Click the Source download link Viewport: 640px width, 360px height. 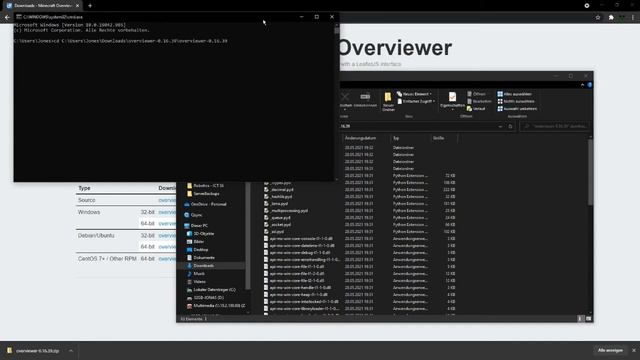(x=167, y=200)
